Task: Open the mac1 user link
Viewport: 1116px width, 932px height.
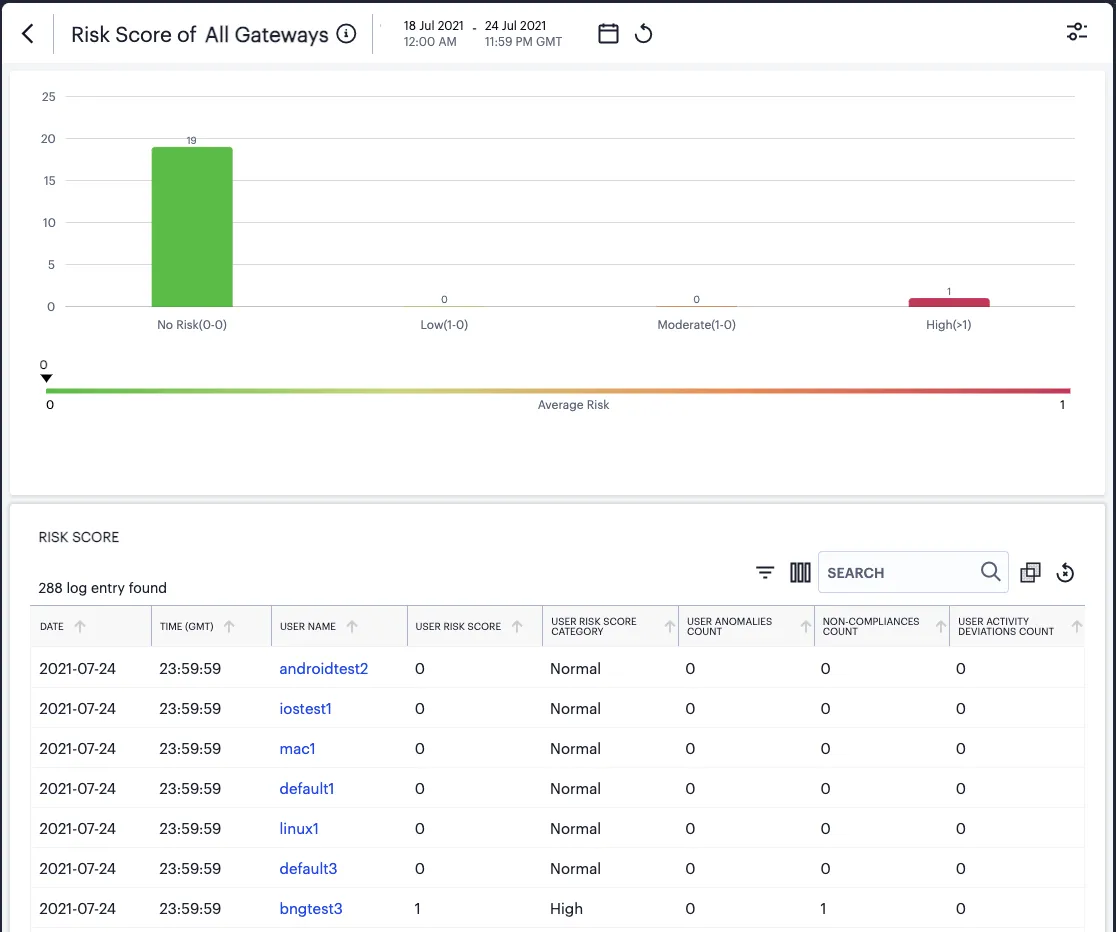Action: 297,748
